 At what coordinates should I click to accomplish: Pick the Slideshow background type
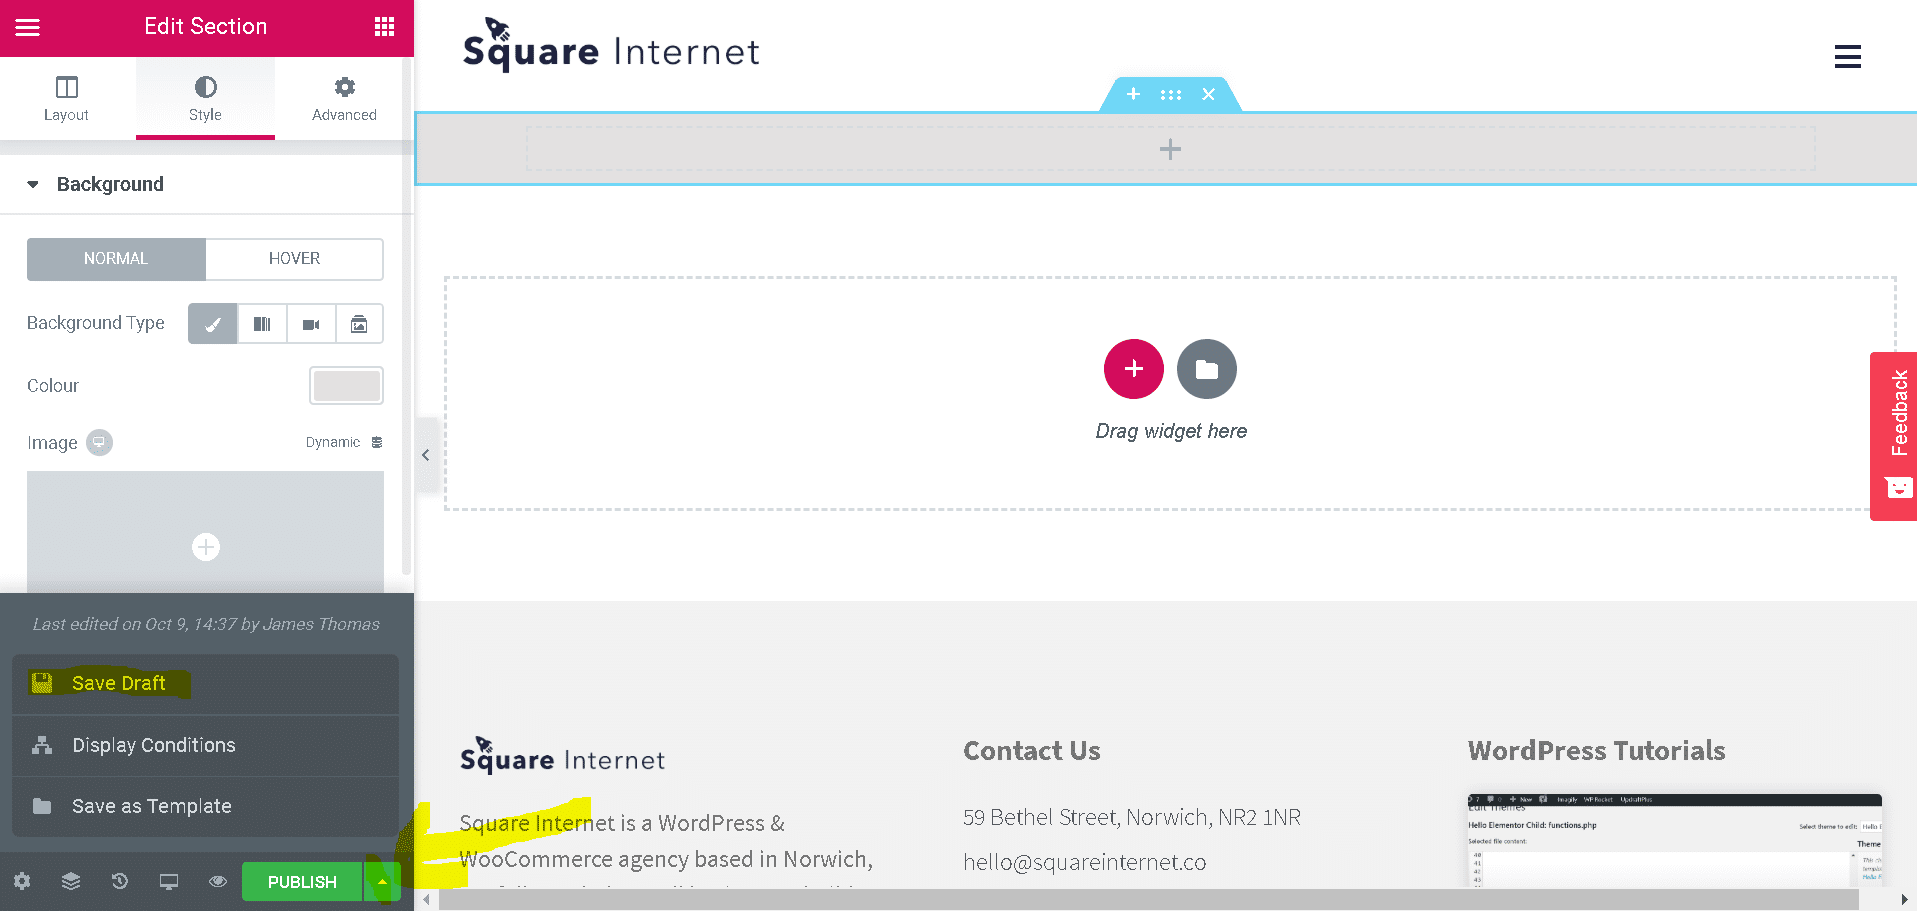[359, 323]
